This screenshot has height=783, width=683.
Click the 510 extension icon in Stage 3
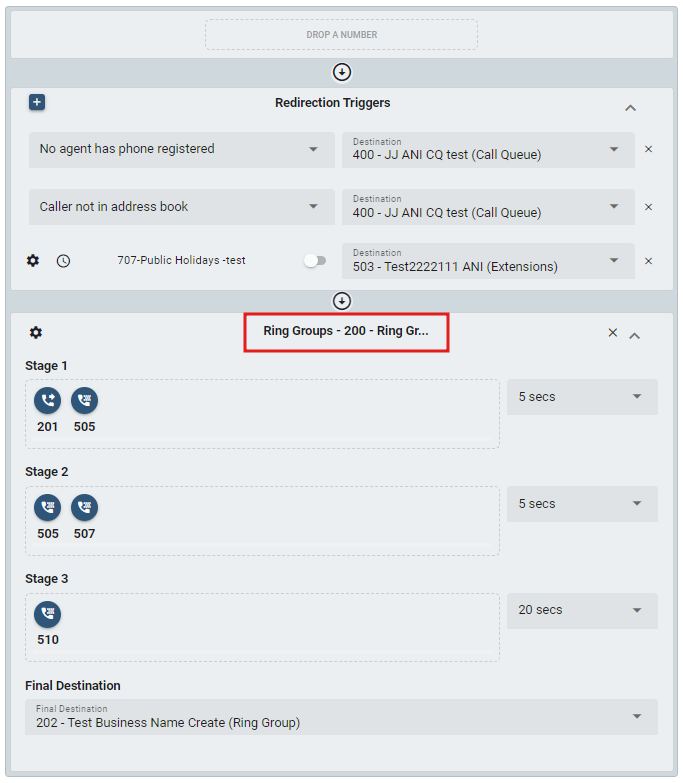point(47,614)
